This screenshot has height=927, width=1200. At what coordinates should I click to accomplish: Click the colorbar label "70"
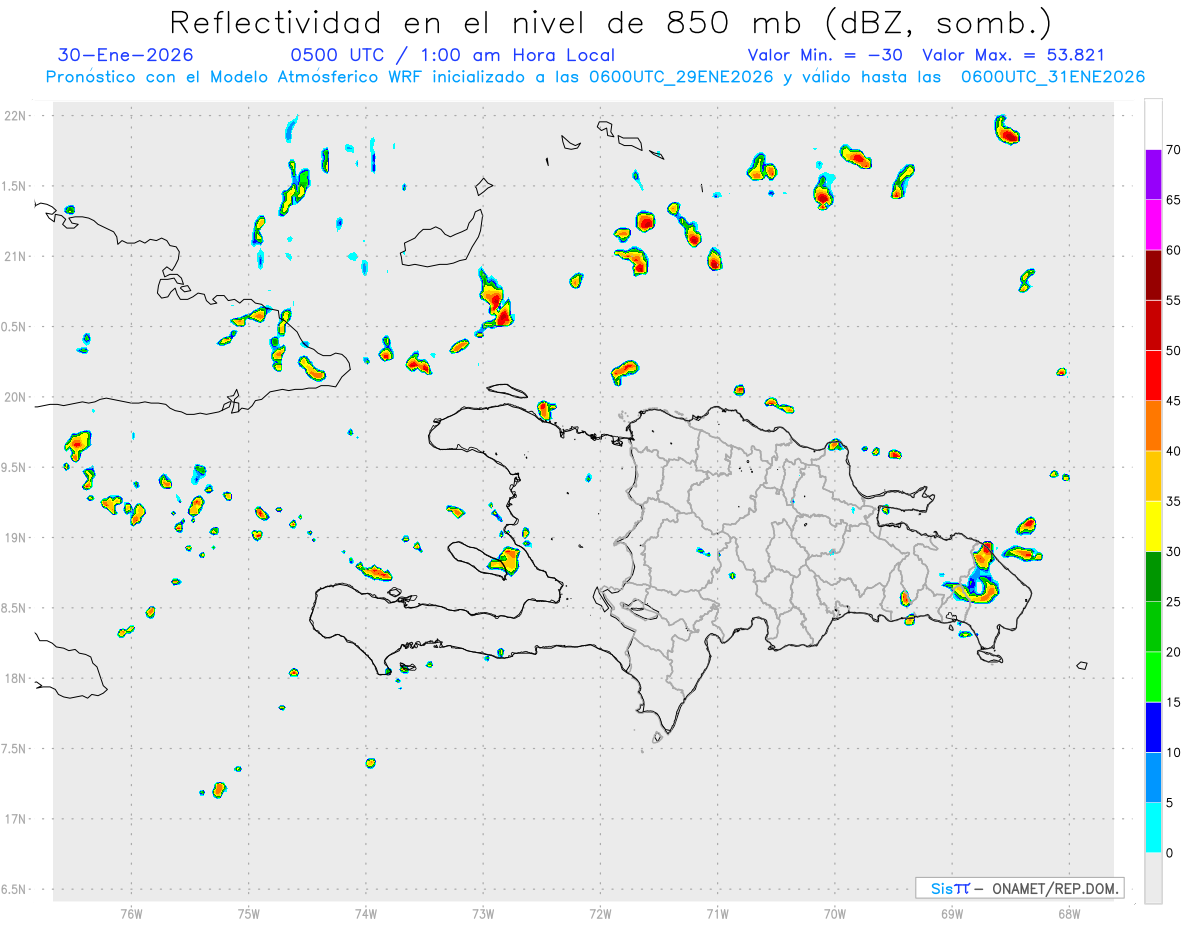[1174, 150]
